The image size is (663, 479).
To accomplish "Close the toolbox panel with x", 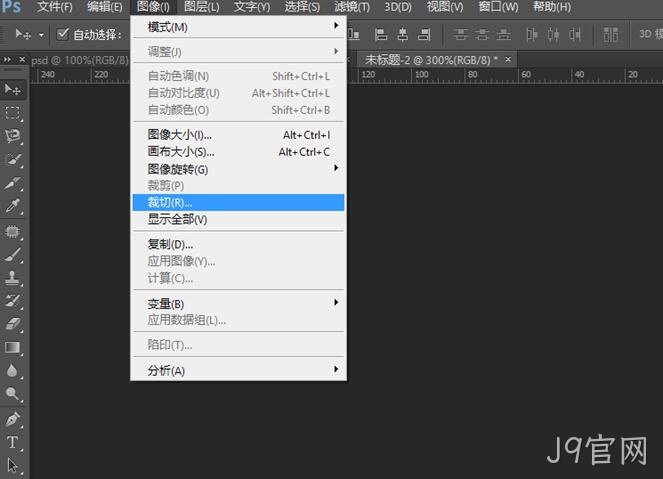I will (22, 59).
